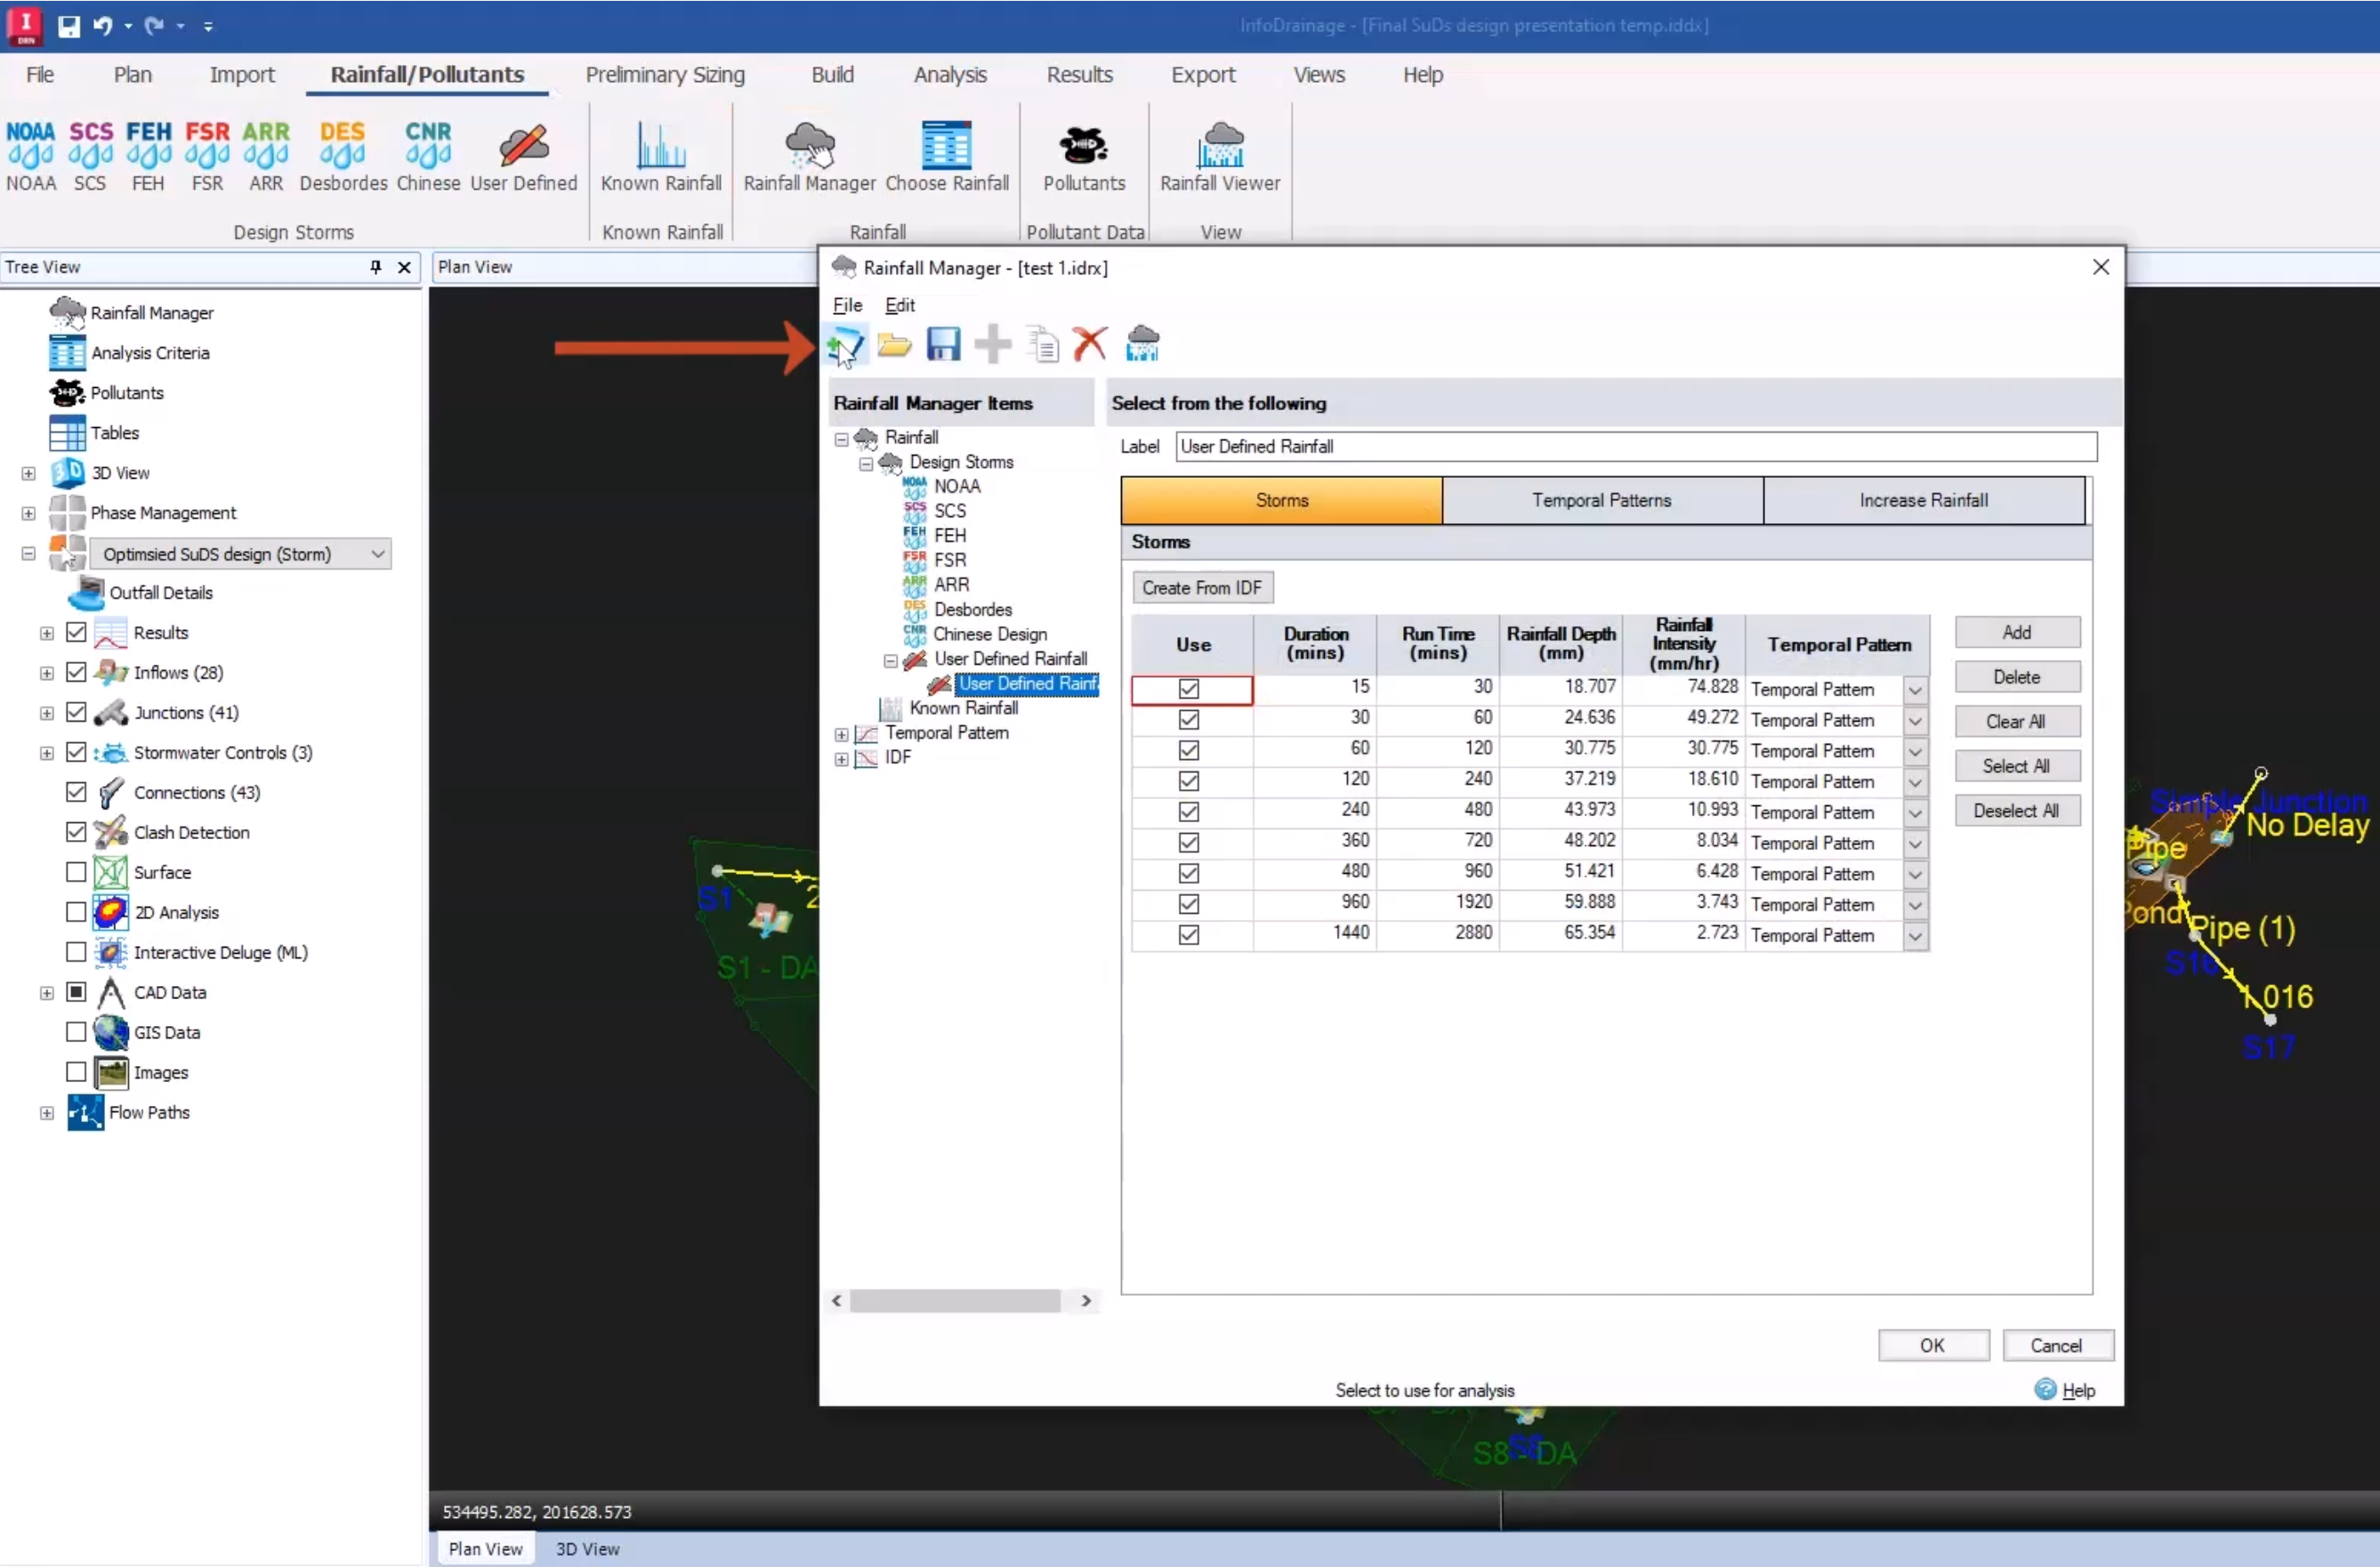Toggle checkbox for 15-minute duration storm
The height and width of the screenshot is (1567, 2380).
click(x=1190, y=685)
